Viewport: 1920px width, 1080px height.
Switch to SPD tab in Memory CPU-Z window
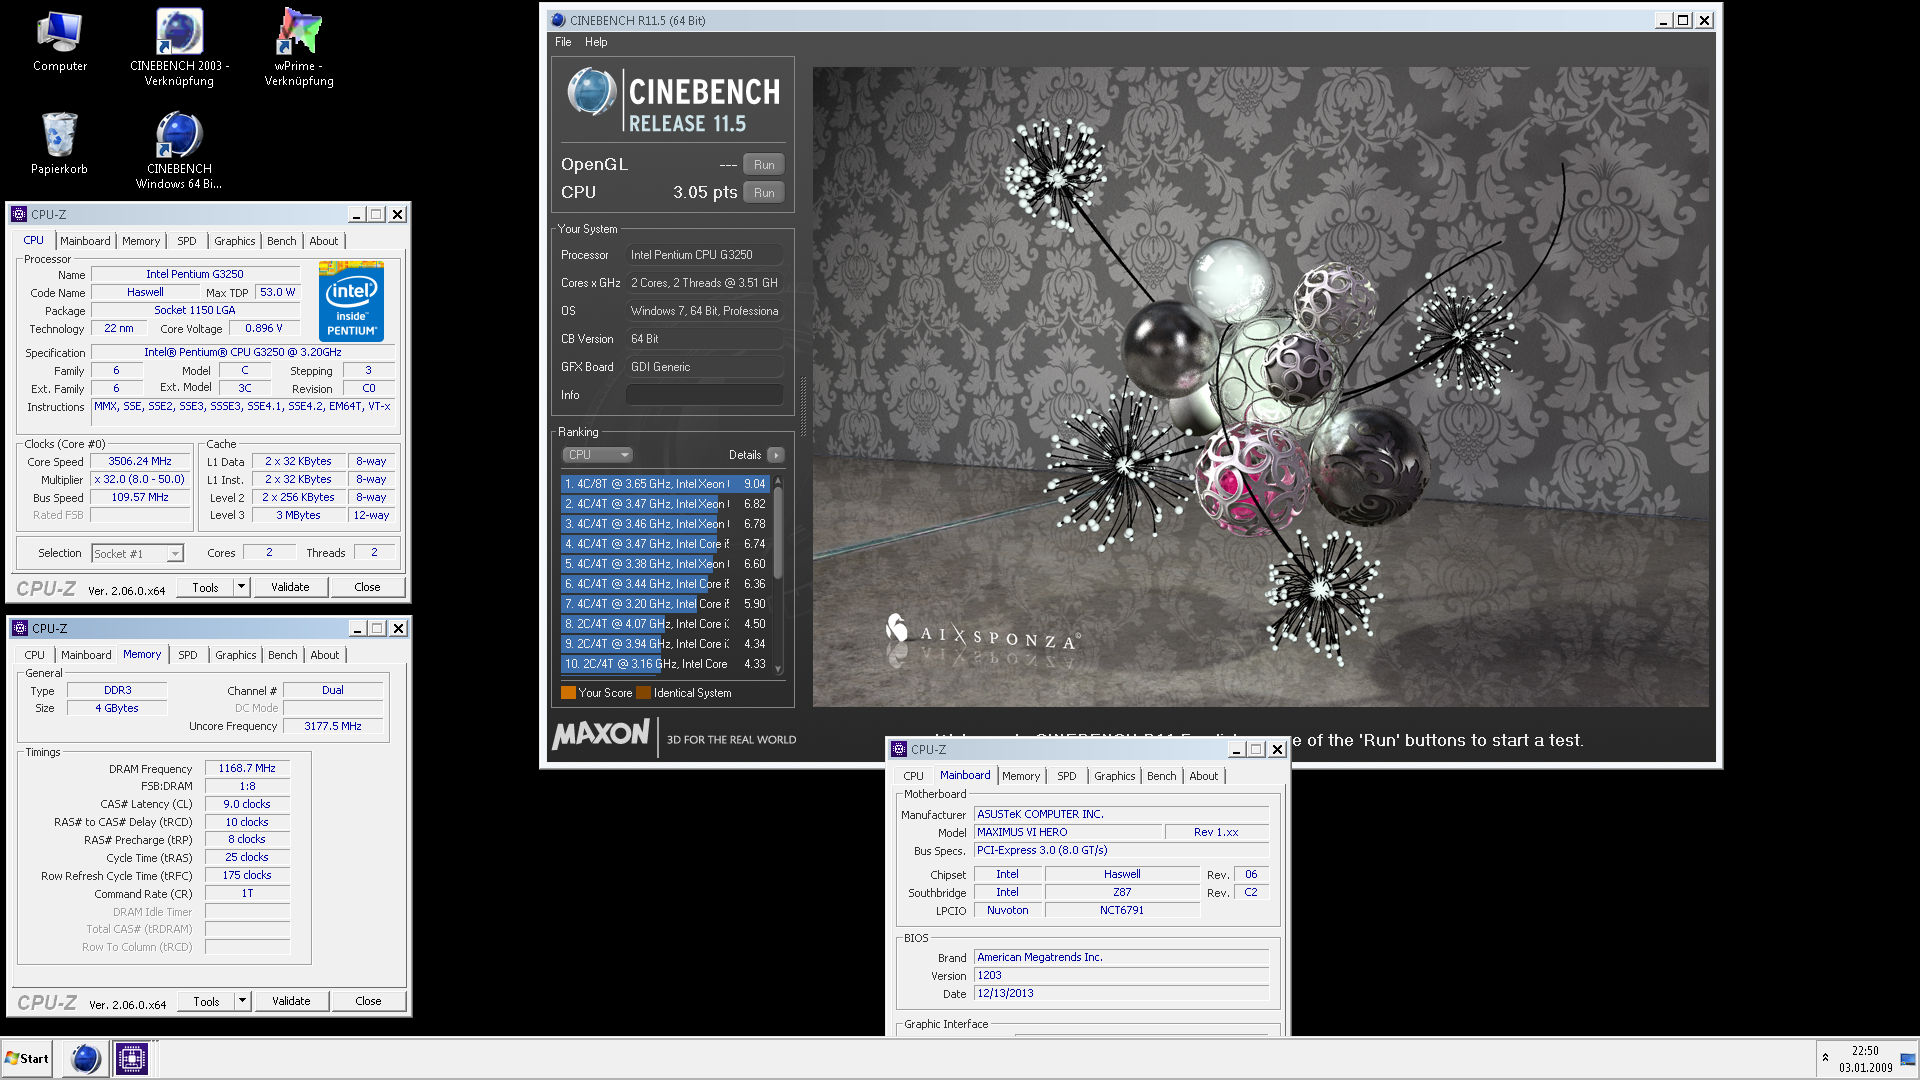click(x=188, y=655)
